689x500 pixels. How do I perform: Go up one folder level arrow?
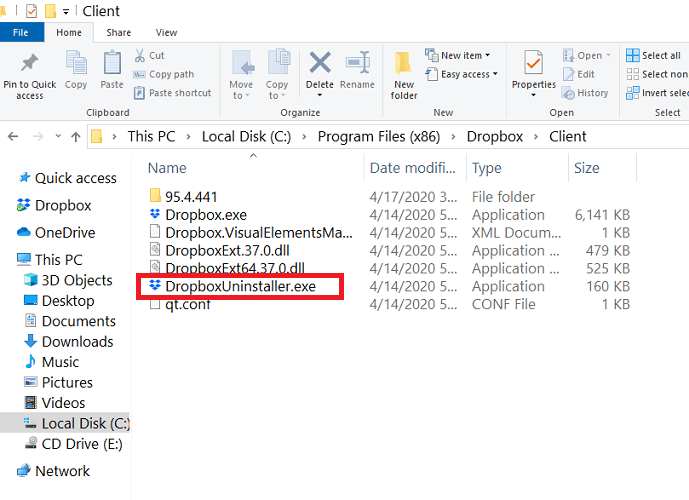coord(76,137)
